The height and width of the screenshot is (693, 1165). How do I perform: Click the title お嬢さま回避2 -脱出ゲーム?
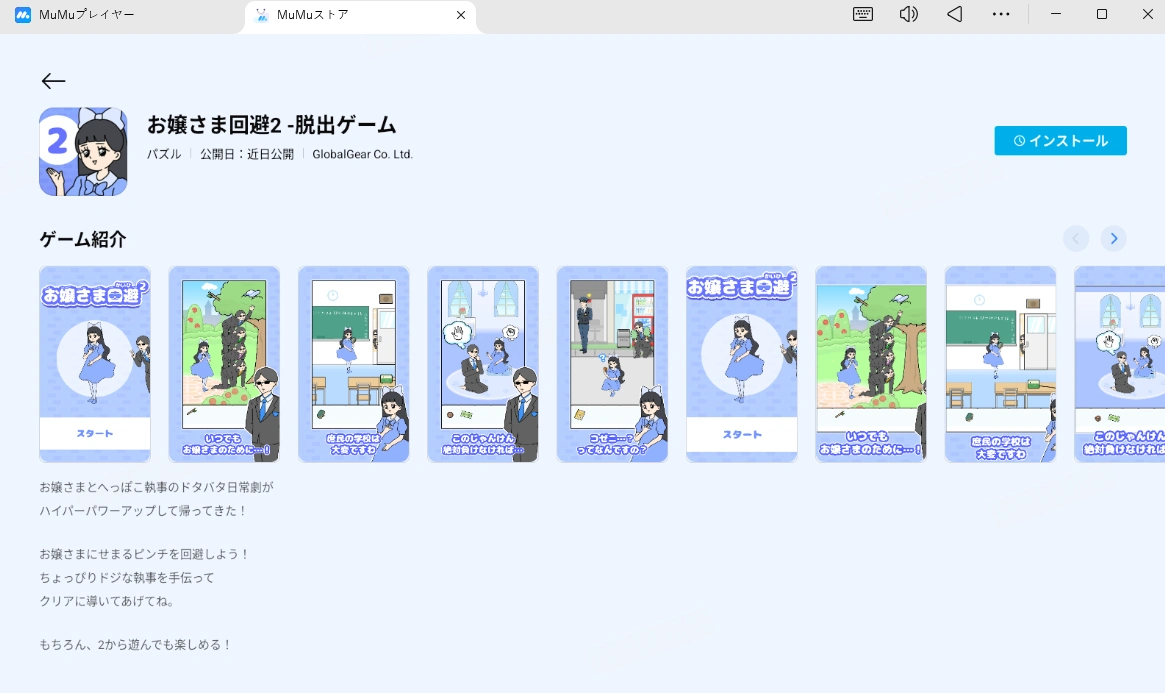[271, 124]
